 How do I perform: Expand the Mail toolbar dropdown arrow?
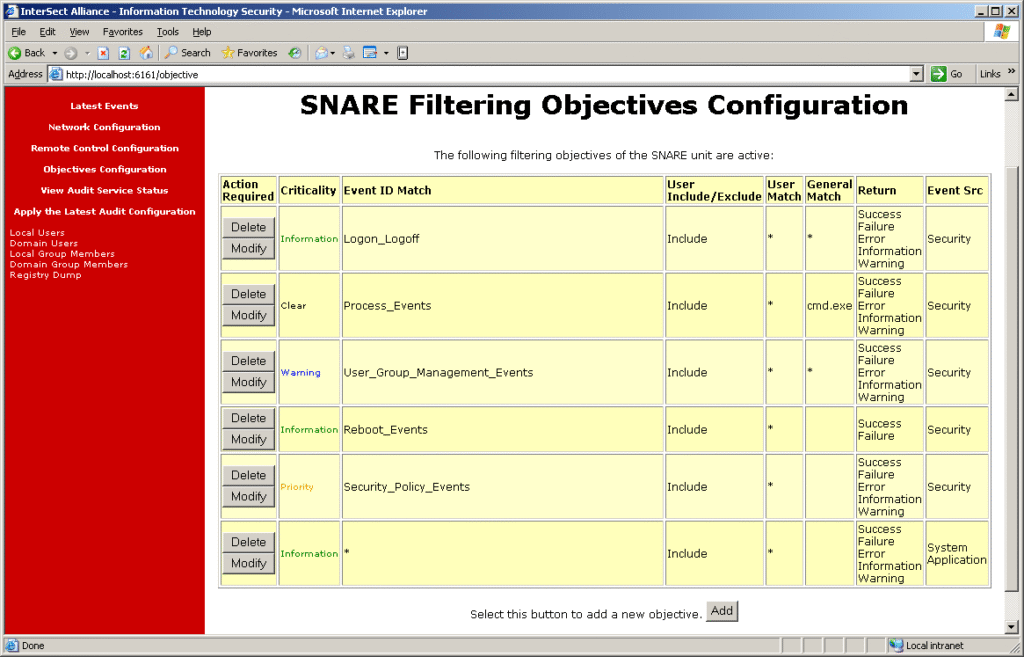coord(332,53)
